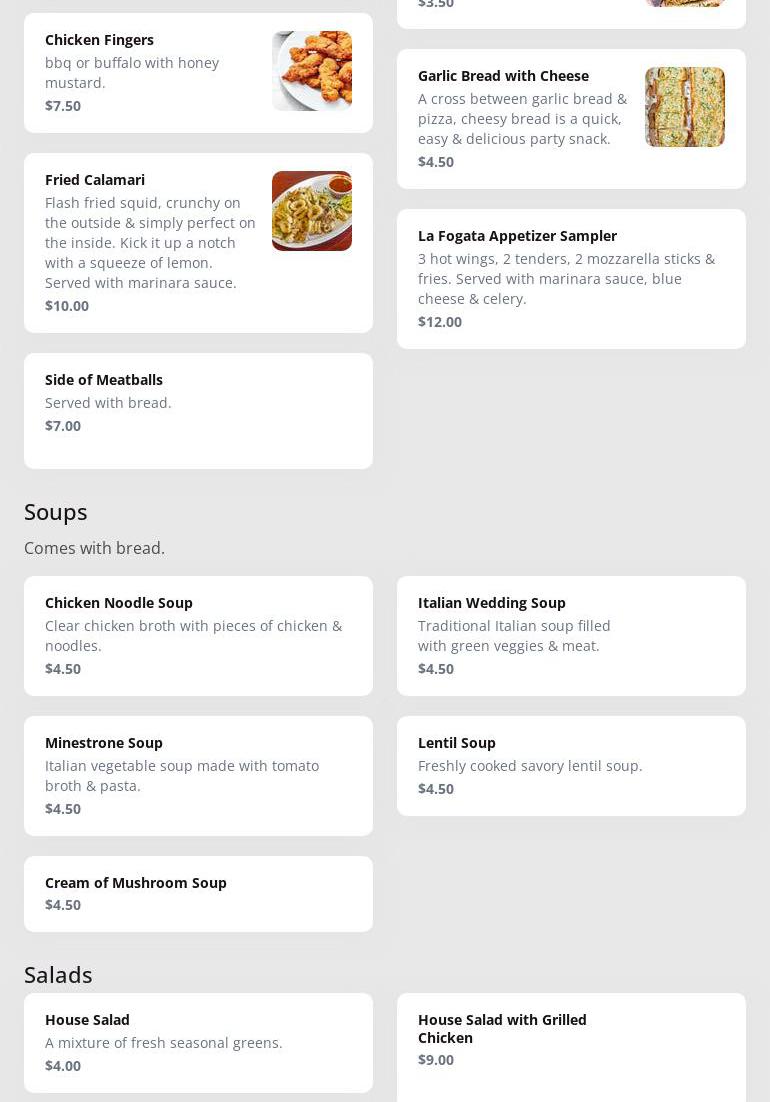Select Cream of Mushroom Soup
This screenshot has height=1102, width=770.
[136, 883]
